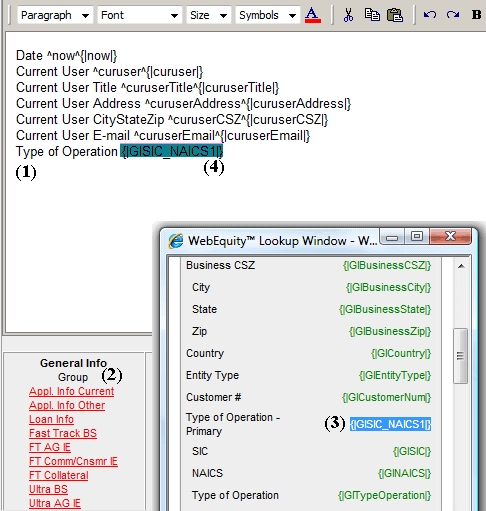Open the Loan Info link

tap(51, 419)
